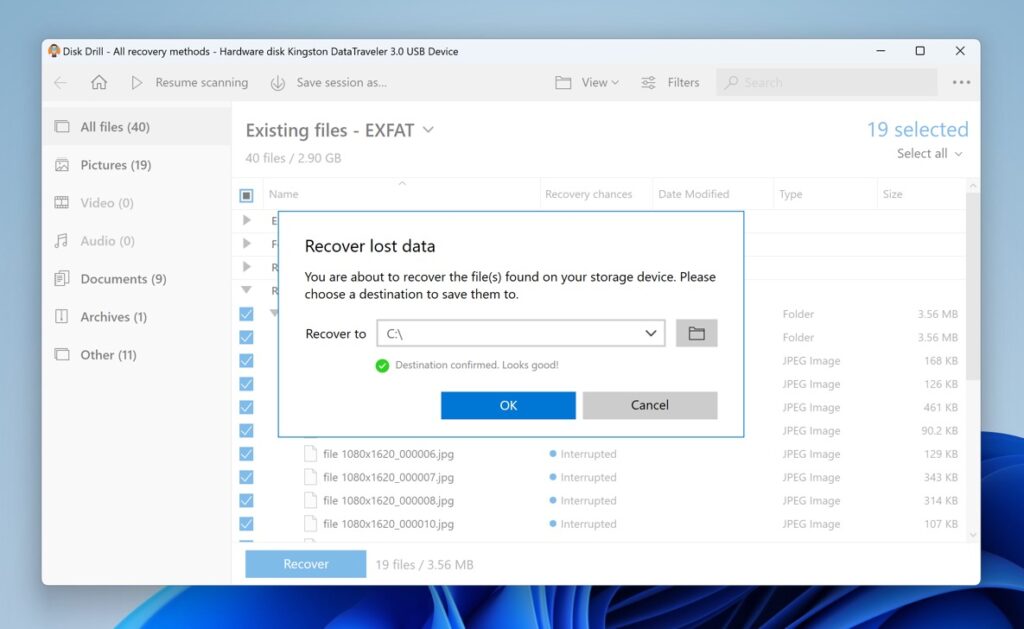Open the Select all dropdown
Viewport: 1024px width, 629px height.
click(928, 154)
